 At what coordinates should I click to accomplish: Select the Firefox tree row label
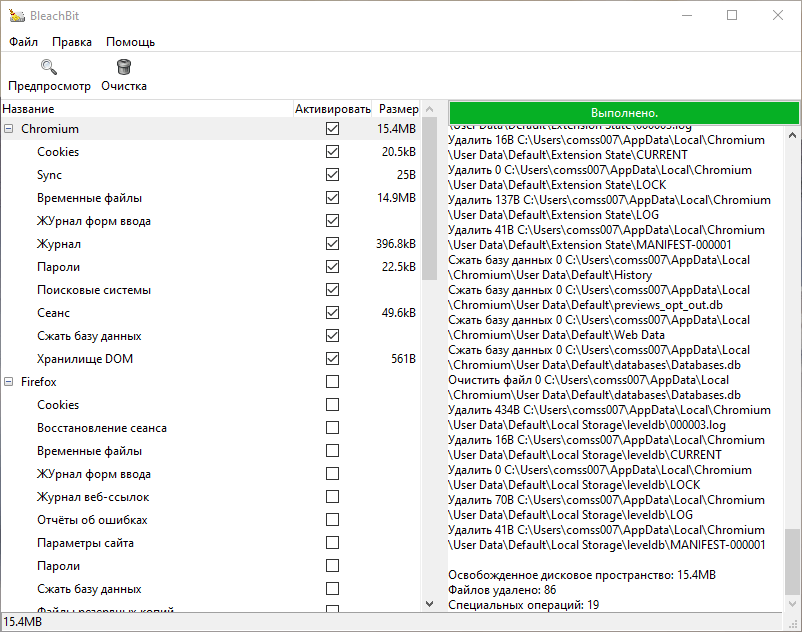pyautogui.click(x=39, y=382)
